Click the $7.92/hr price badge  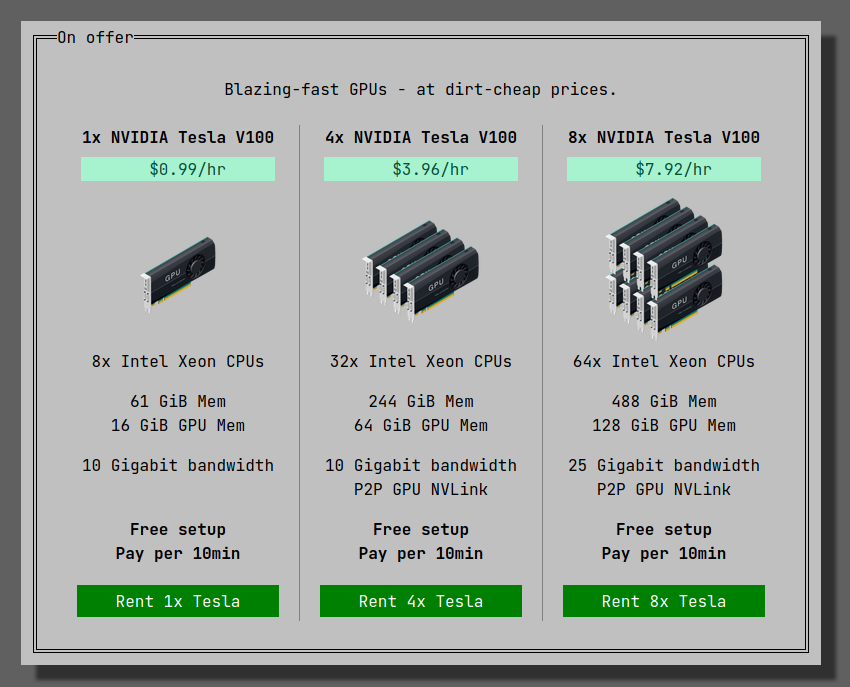coord(664,169)
